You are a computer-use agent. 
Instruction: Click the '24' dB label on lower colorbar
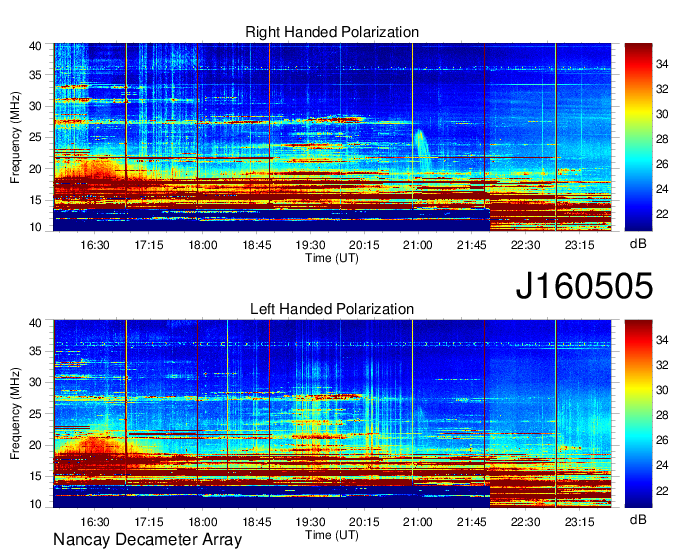pyautogui.click(x=662, y=465)
